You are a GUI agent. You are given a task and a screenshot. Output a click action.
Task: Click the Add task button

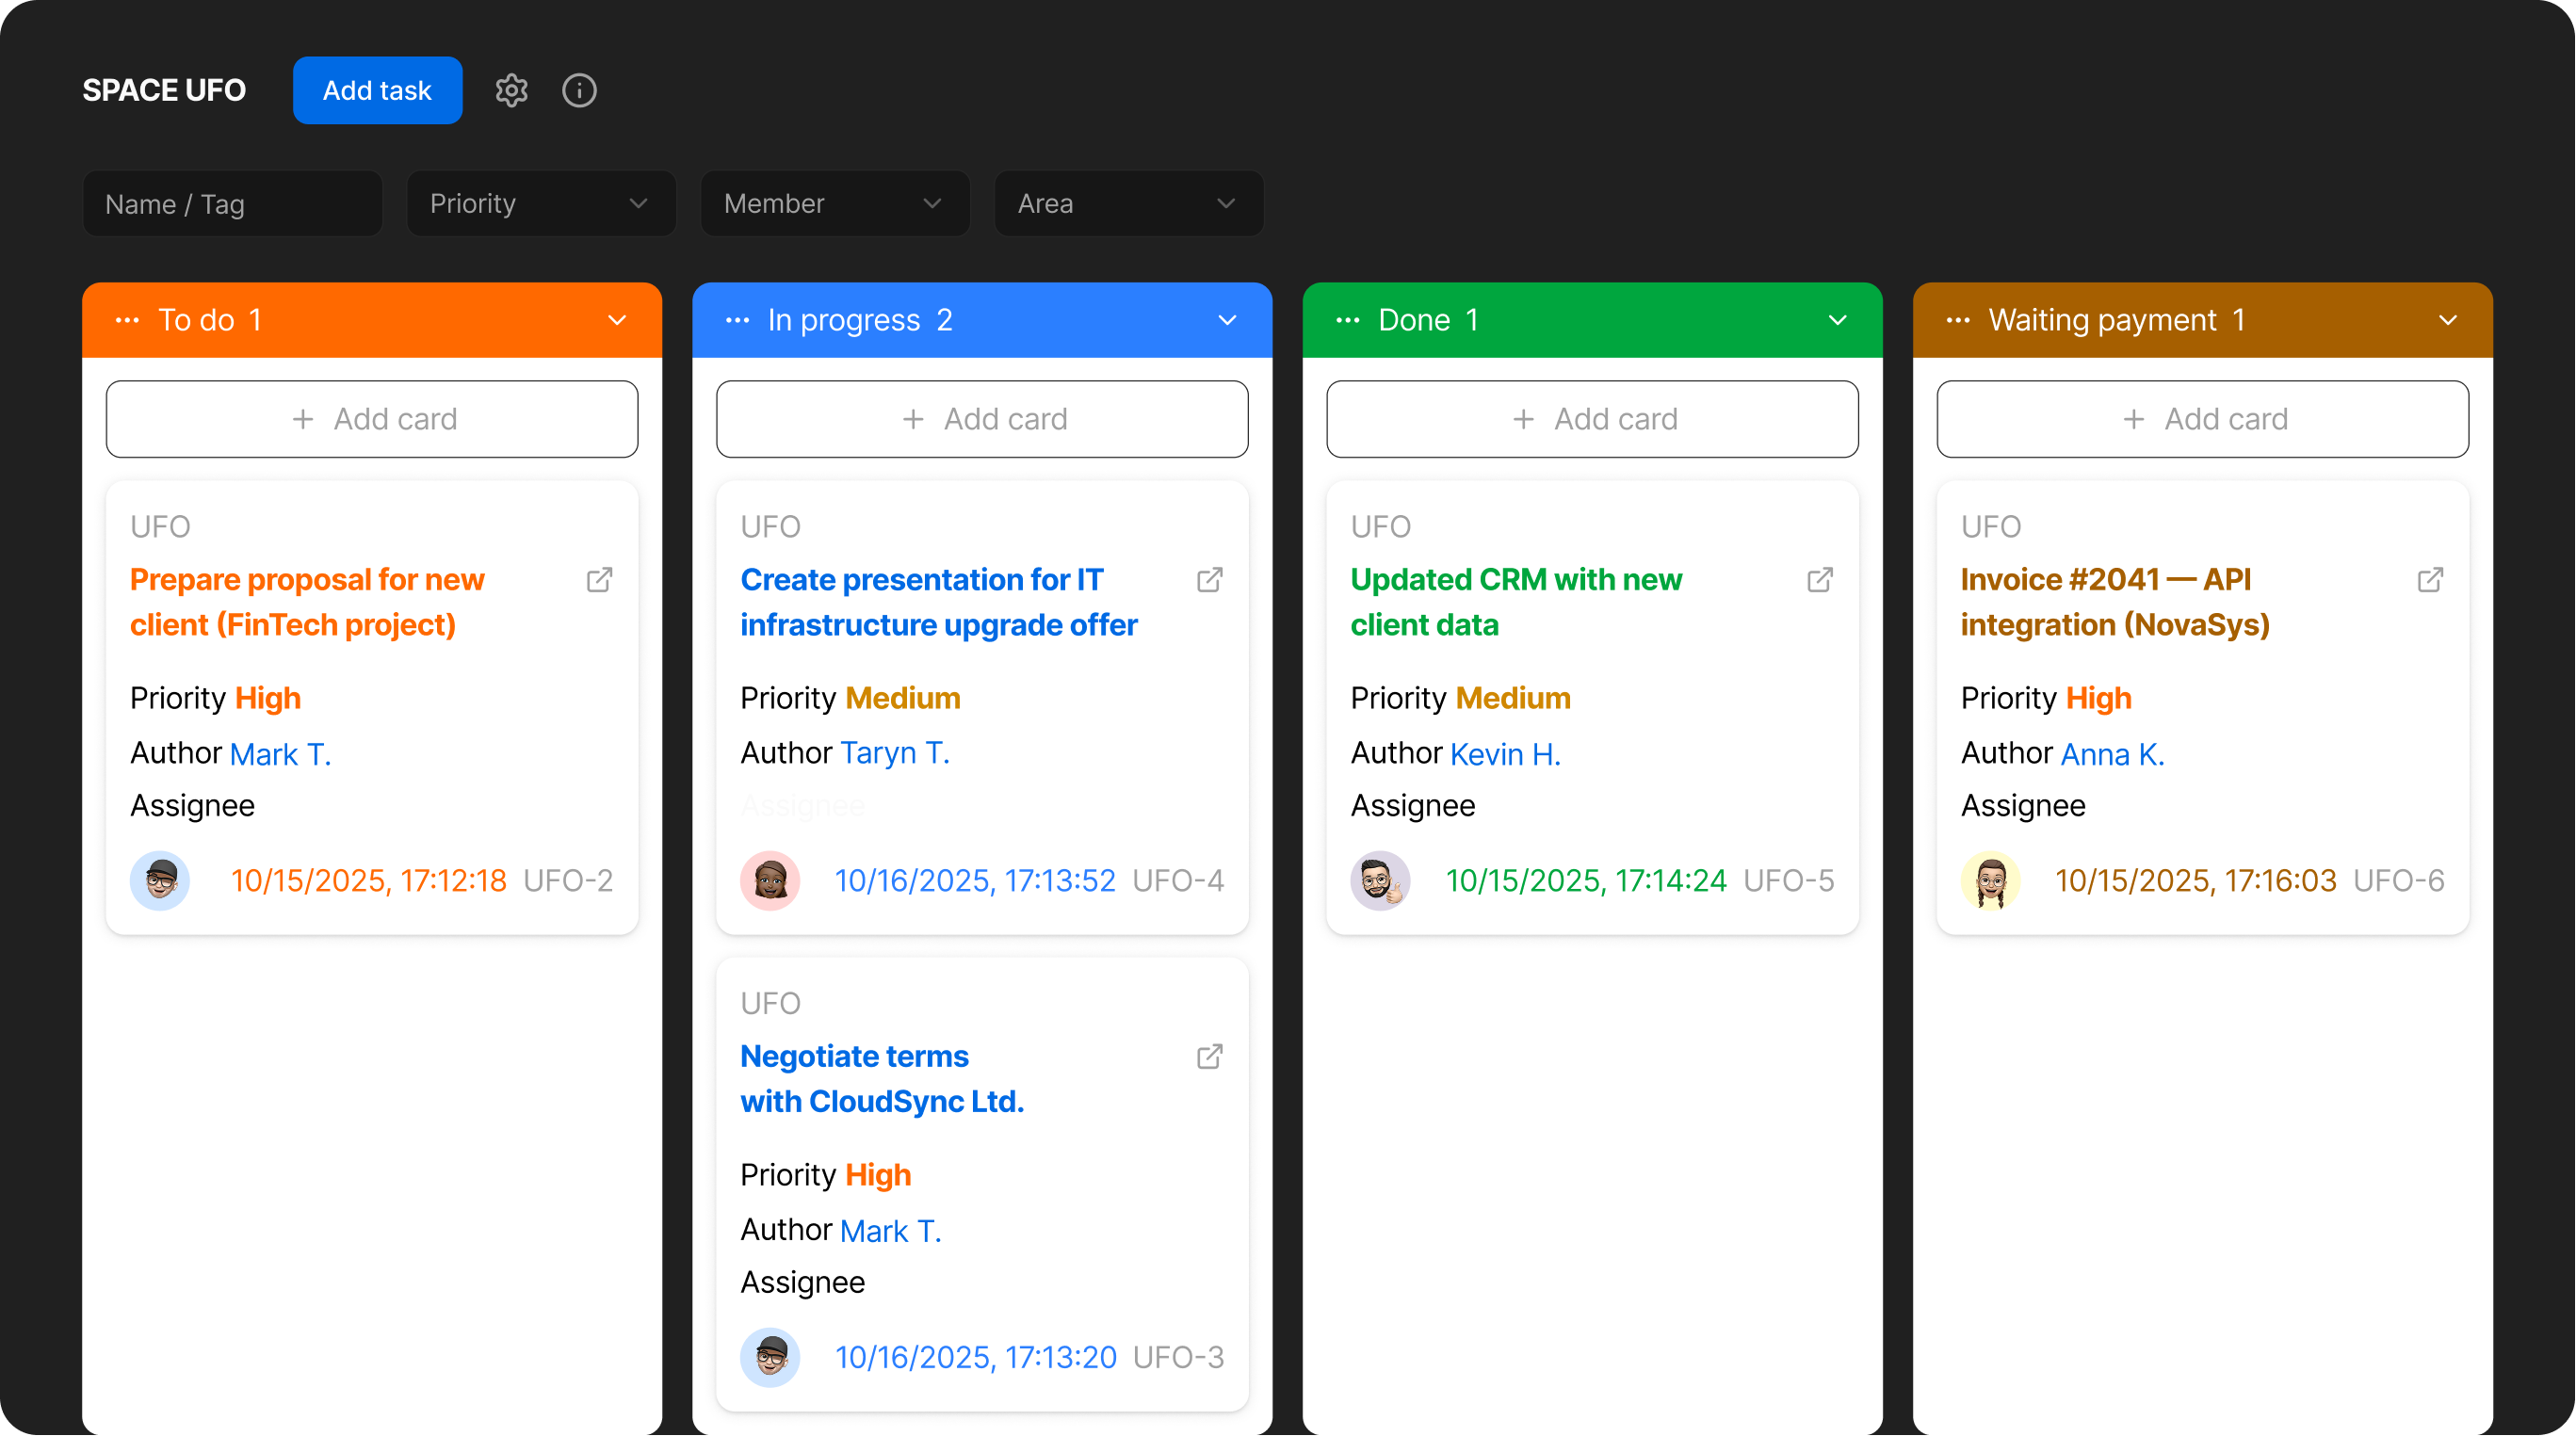377,90
